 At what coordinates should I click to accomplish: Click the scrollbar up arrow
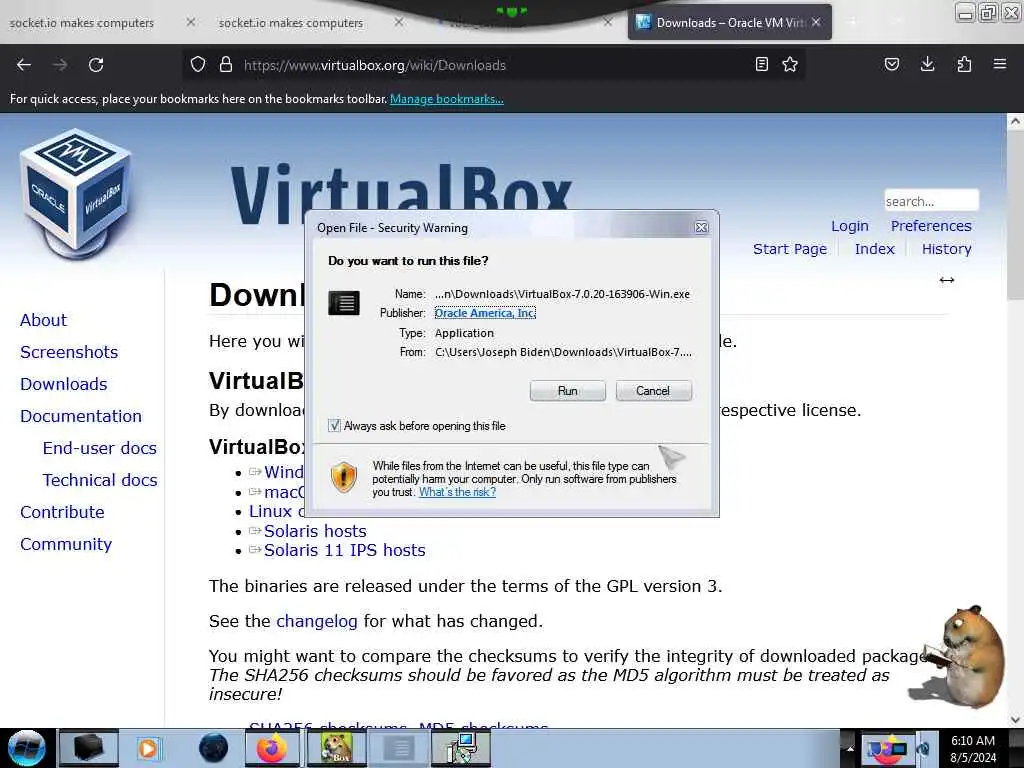click(1015, 121)
